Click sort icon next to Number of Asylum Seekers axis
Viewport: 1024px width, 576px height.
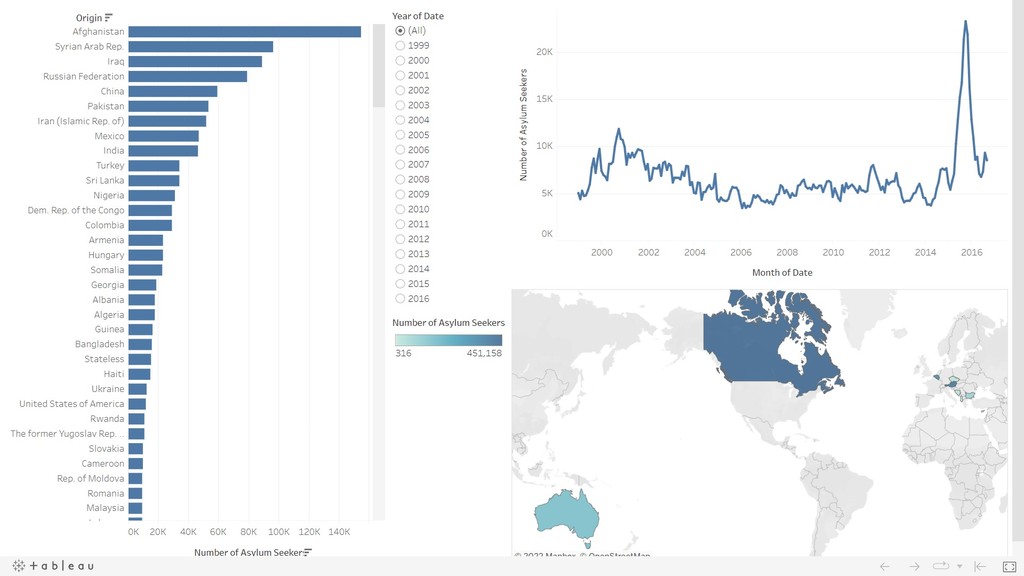[x=308, y=552]
